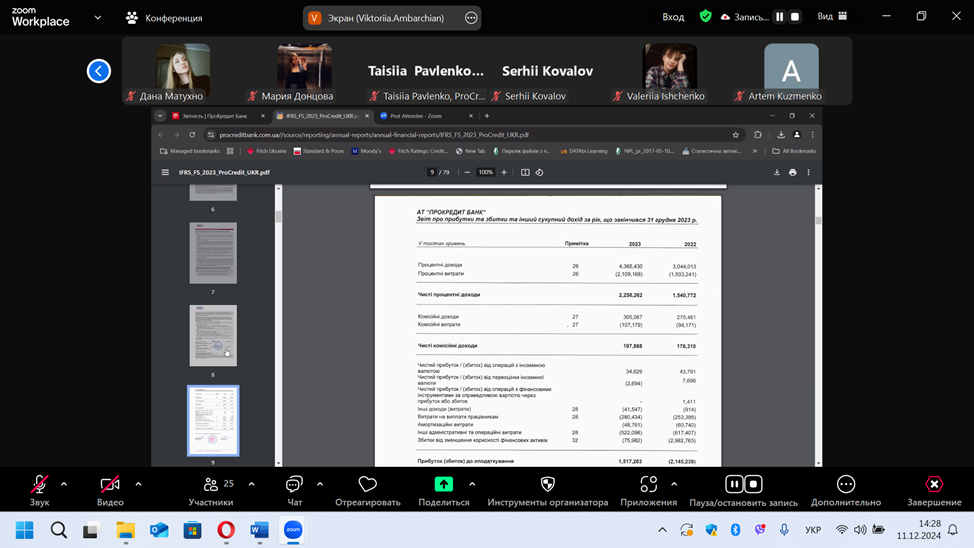Viewport: 974px width, 548px height.
Task: Open Инструменты организатора host tools
Action: [x=547, y=490]
